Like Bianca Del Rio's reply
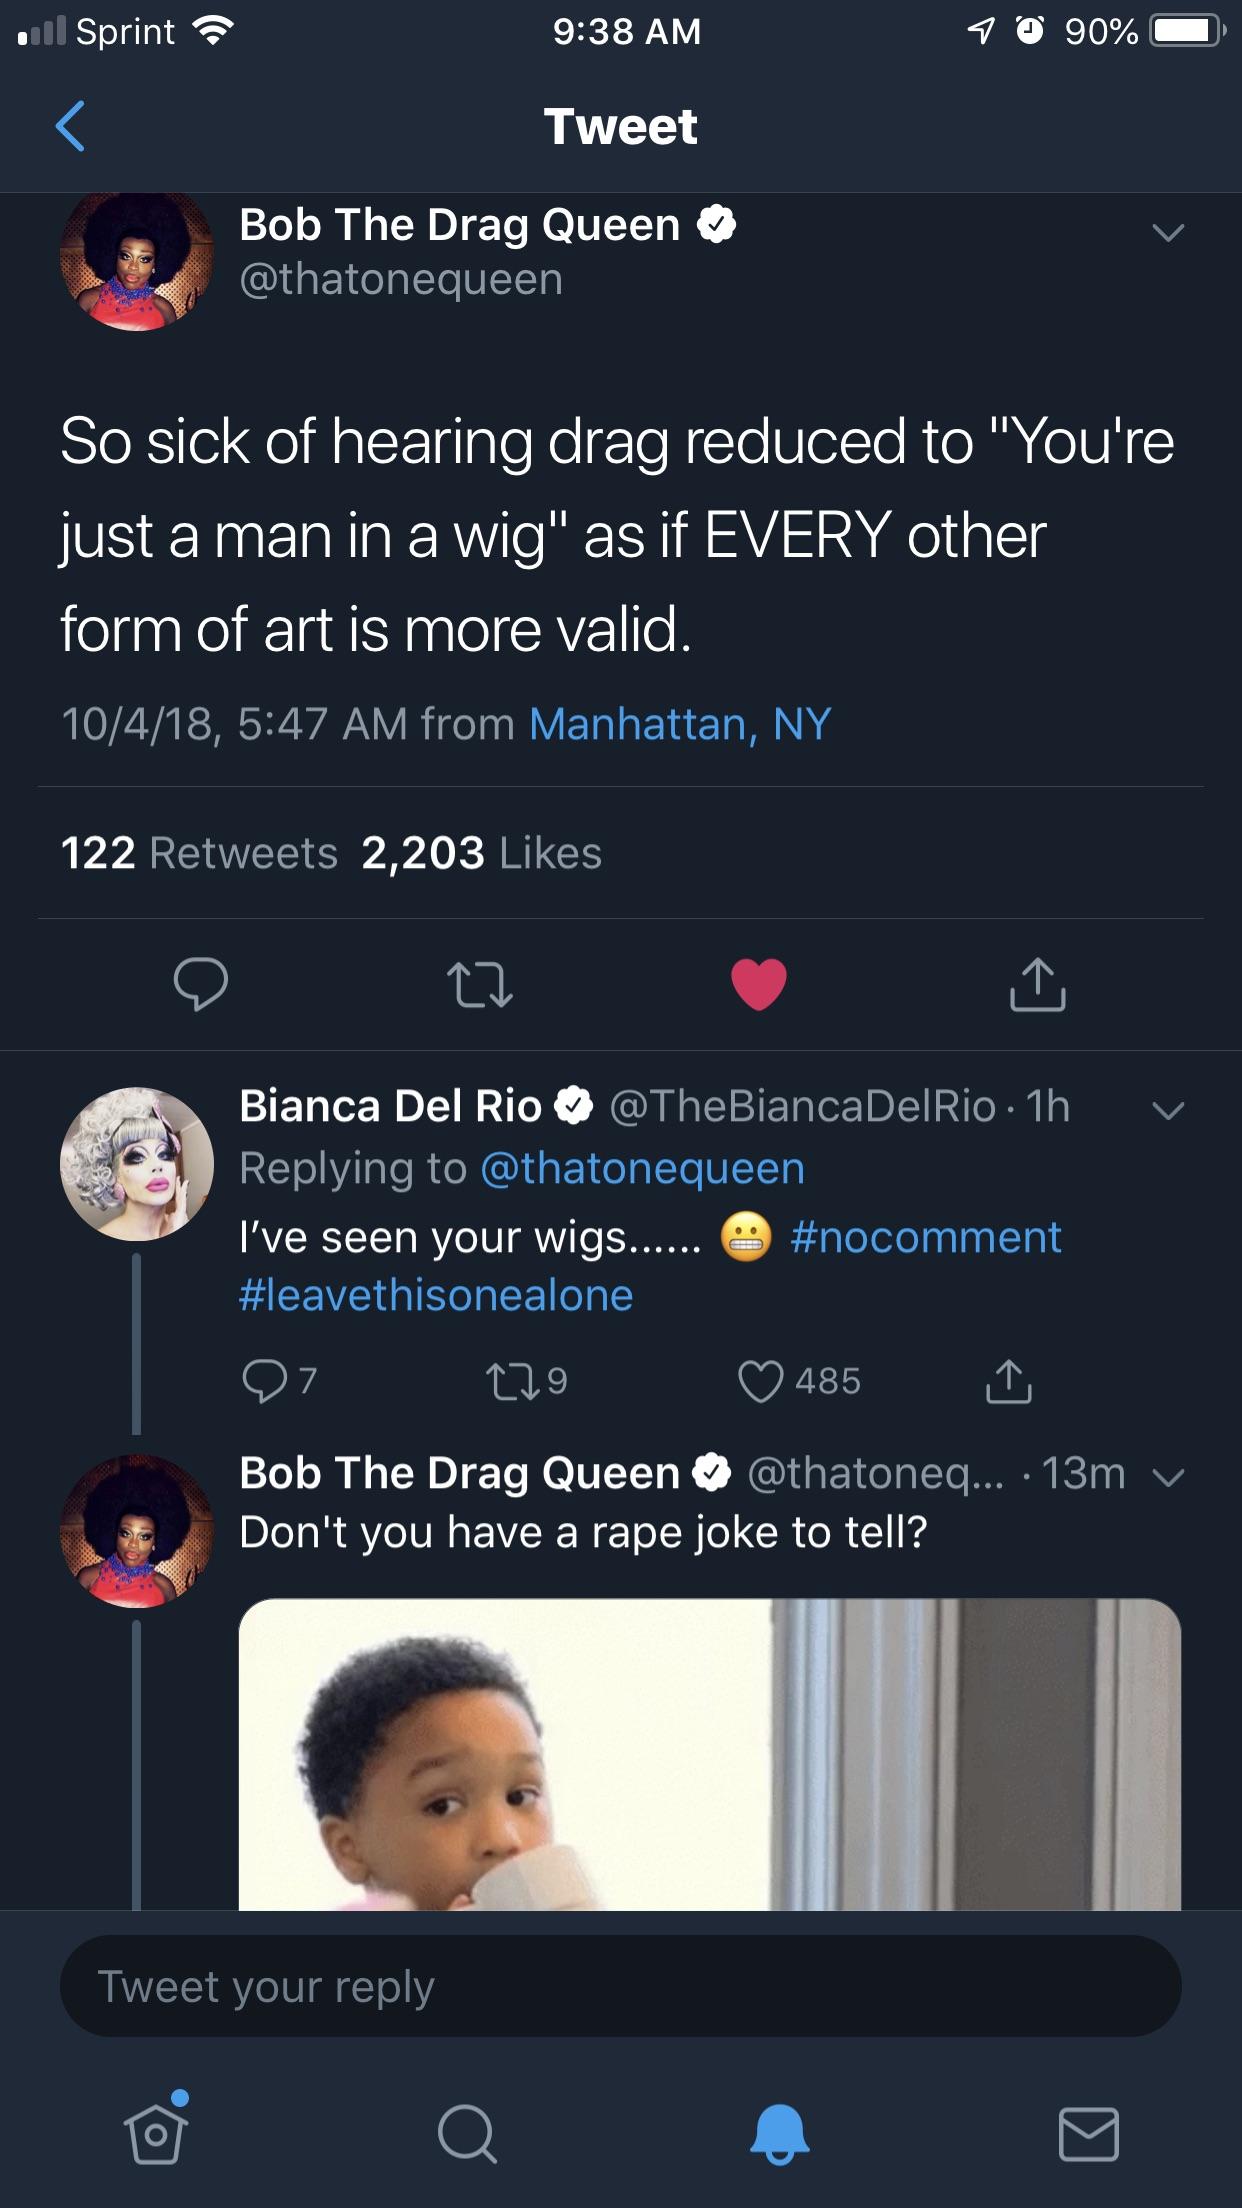Viewport: 1242px width, 2208px height. (x=761, y=1381)
